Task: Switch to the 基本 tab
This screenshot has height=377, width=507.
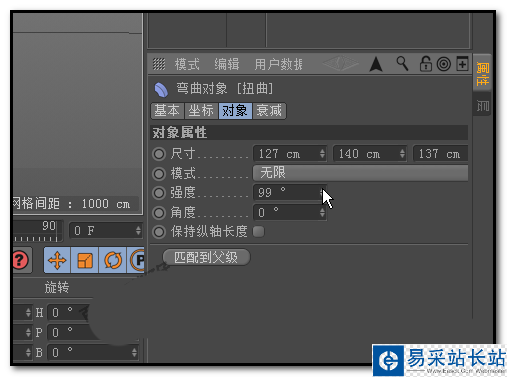Action: tap(167, 111)
